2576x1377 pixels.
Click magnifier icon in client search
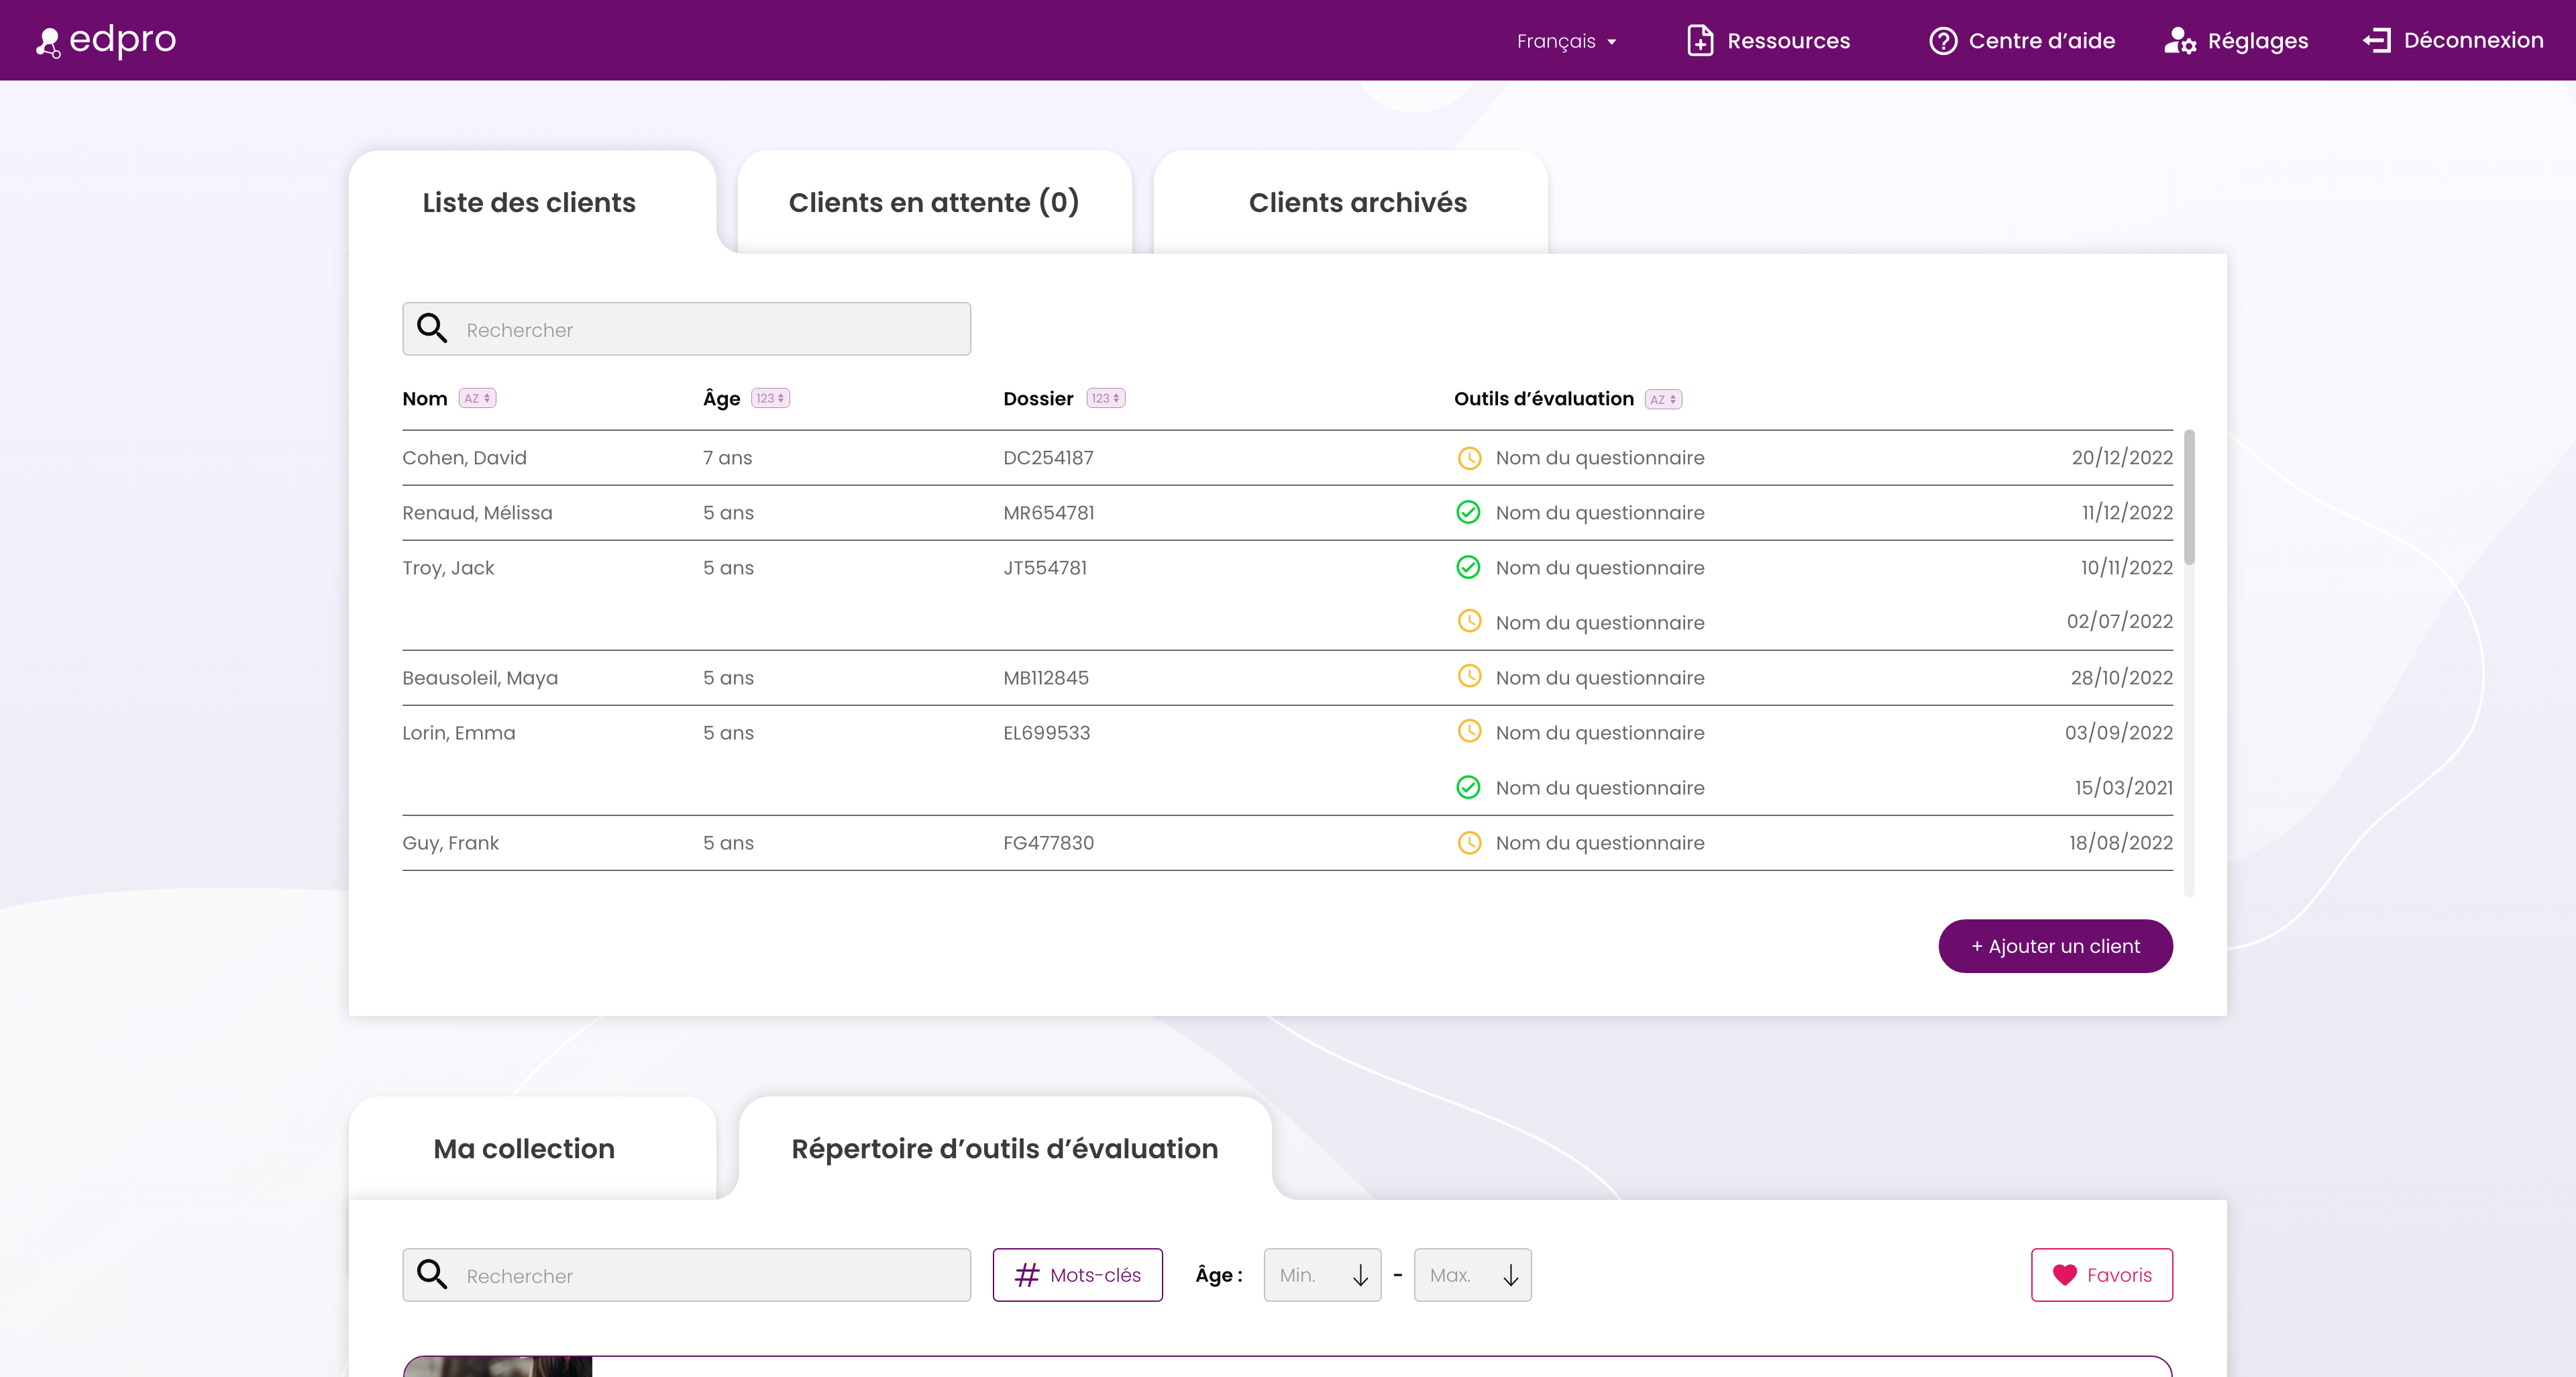tap(432, 329)
